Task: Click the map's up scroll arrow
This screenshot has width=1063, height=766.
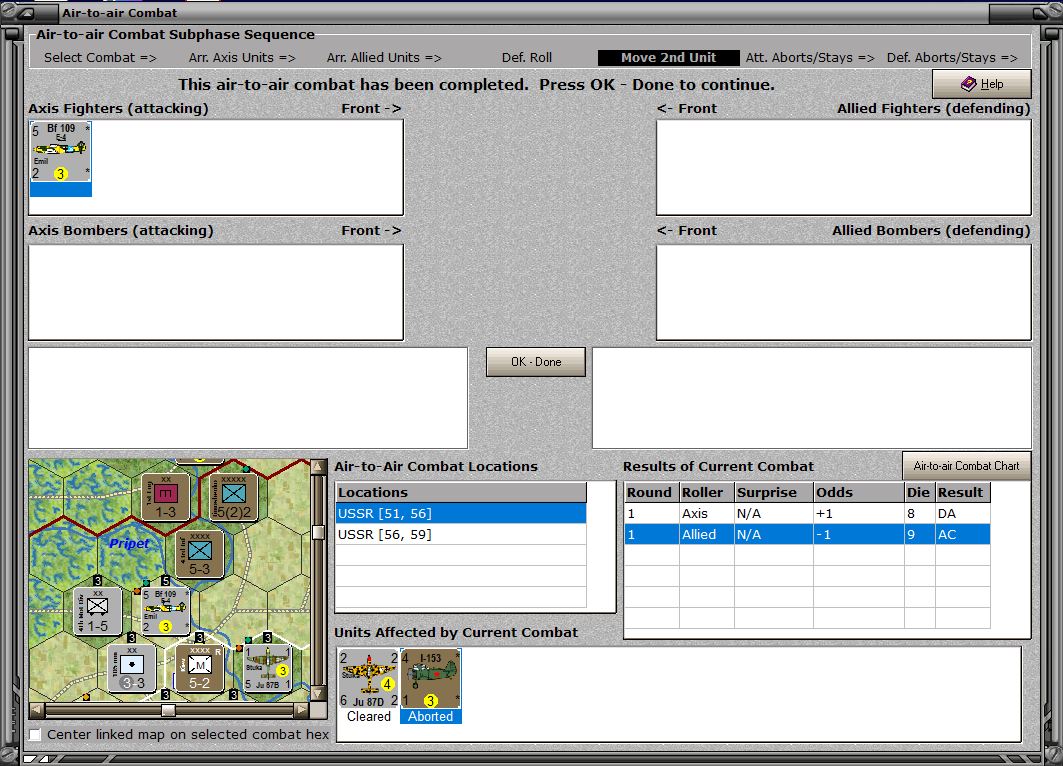Action: click(318, 467)
